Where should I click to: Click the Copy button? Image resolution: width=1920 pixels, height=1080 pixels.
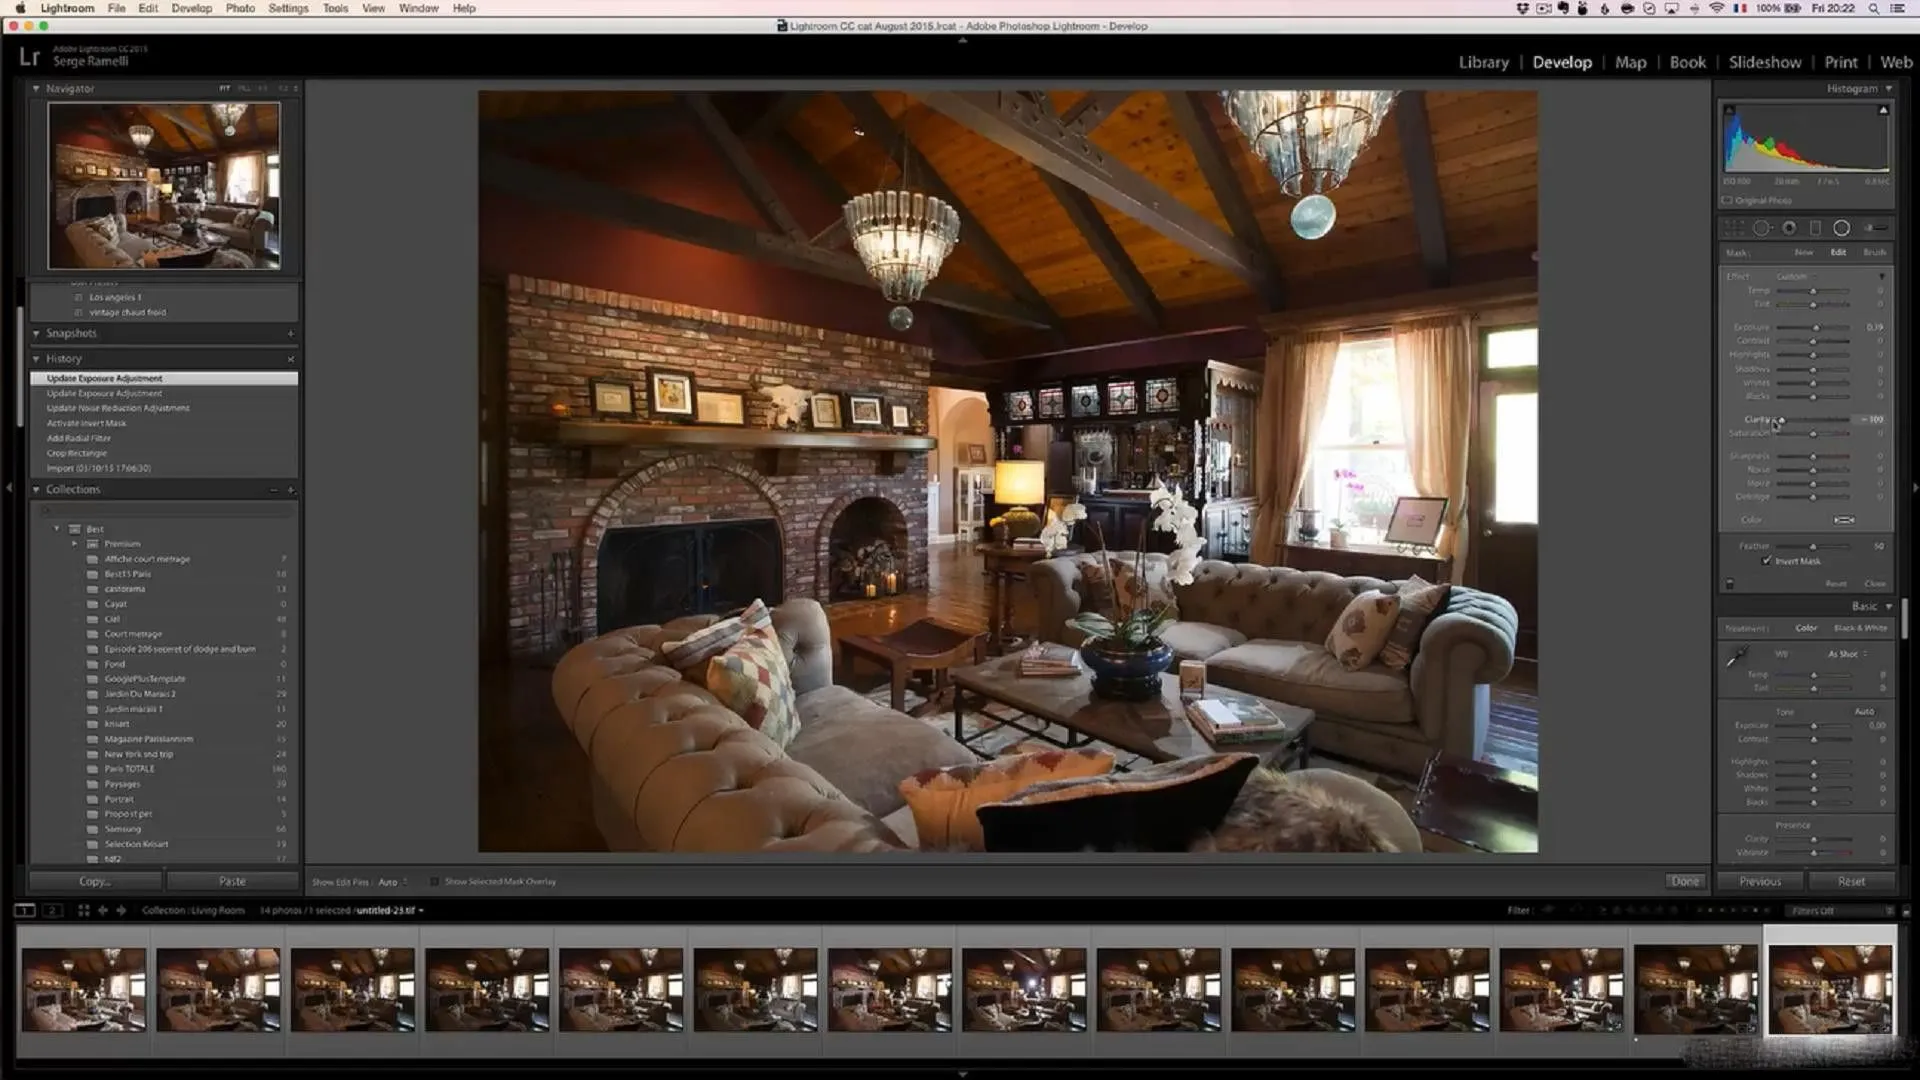[x=92, y=880]
